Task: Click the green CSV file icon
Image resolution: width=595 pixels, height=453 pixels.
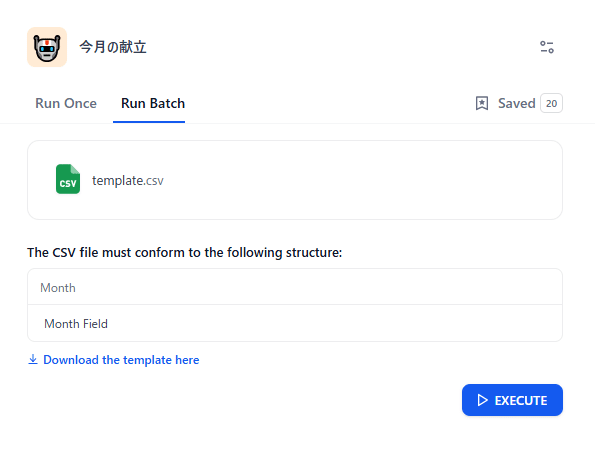Action: 68,179
